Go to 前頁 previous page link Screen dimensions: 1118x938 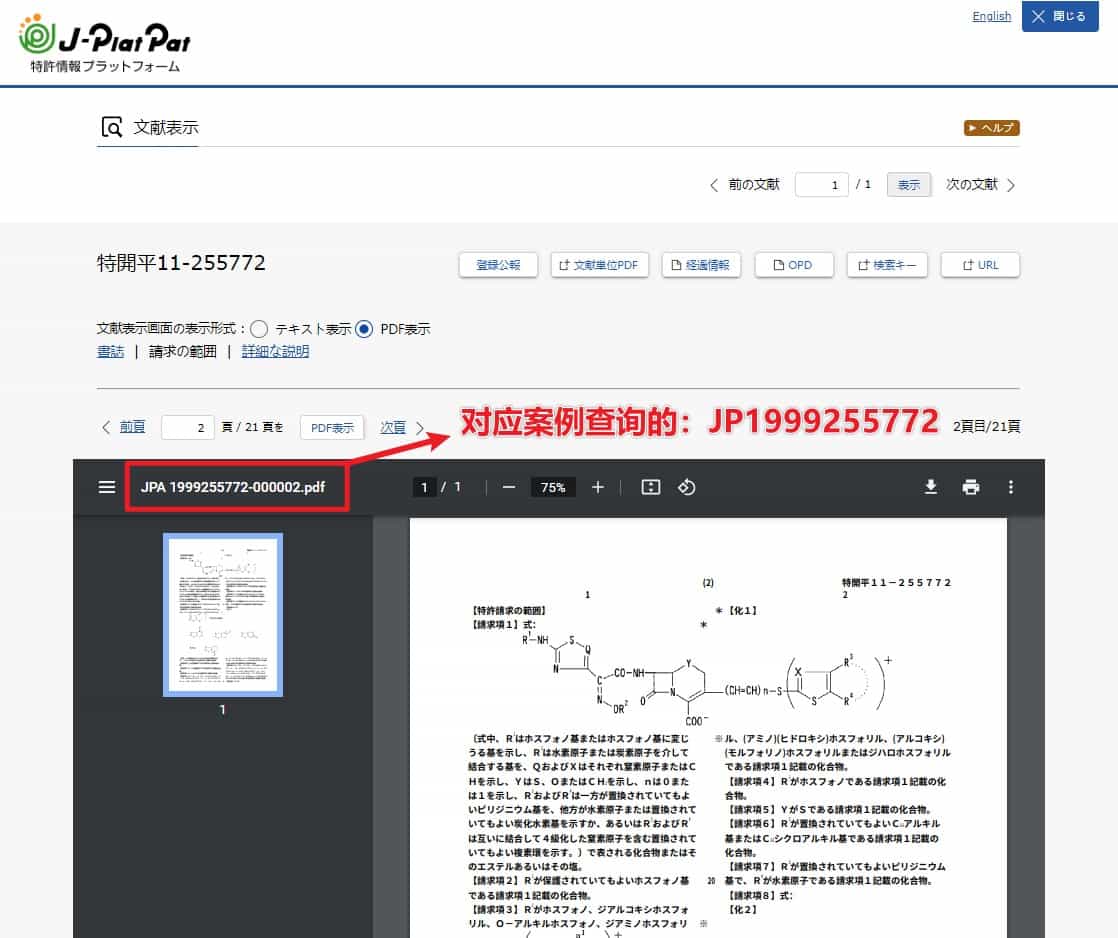pos(132,427)
